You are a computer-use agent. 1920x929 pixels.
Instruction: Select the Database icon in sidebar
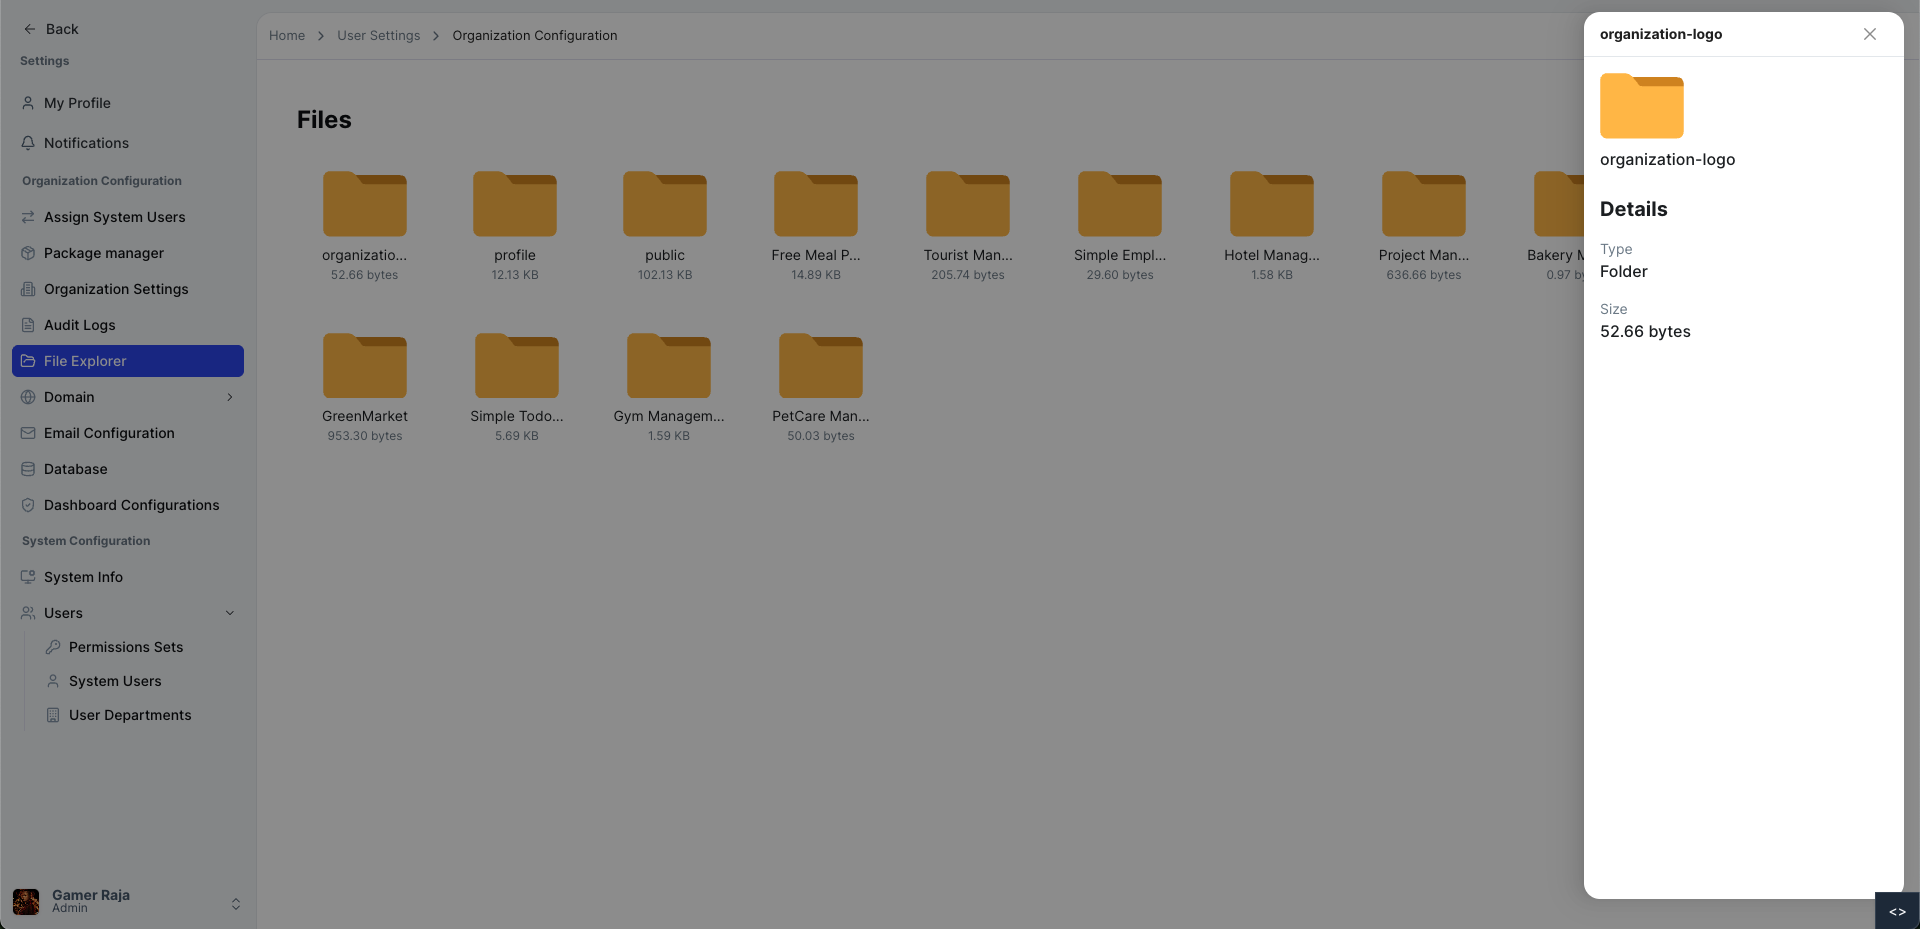click(x=27, y=469)
